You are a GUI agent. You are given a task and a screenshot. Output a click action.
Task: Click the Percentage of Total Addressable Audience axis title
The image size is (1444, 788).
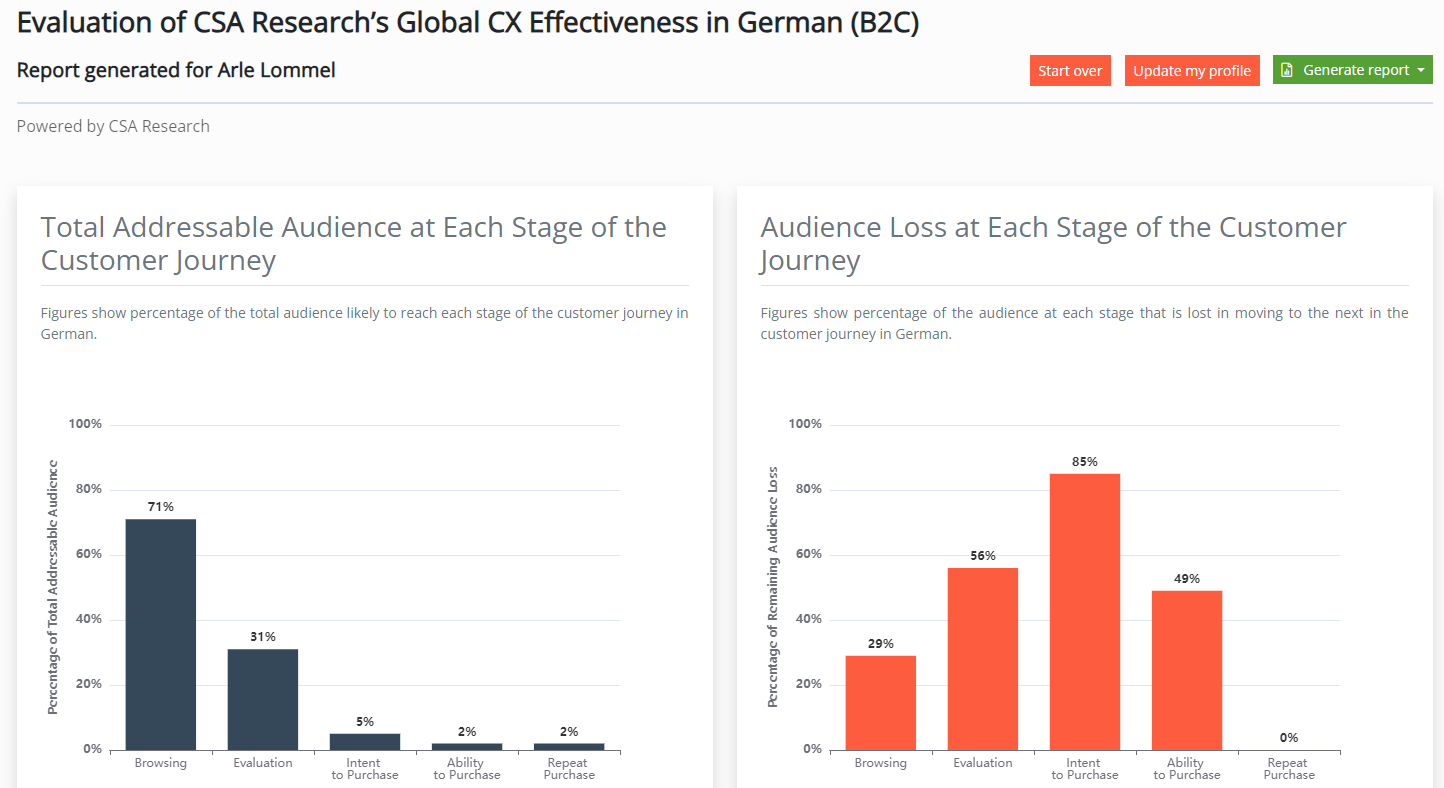point(53,587)
